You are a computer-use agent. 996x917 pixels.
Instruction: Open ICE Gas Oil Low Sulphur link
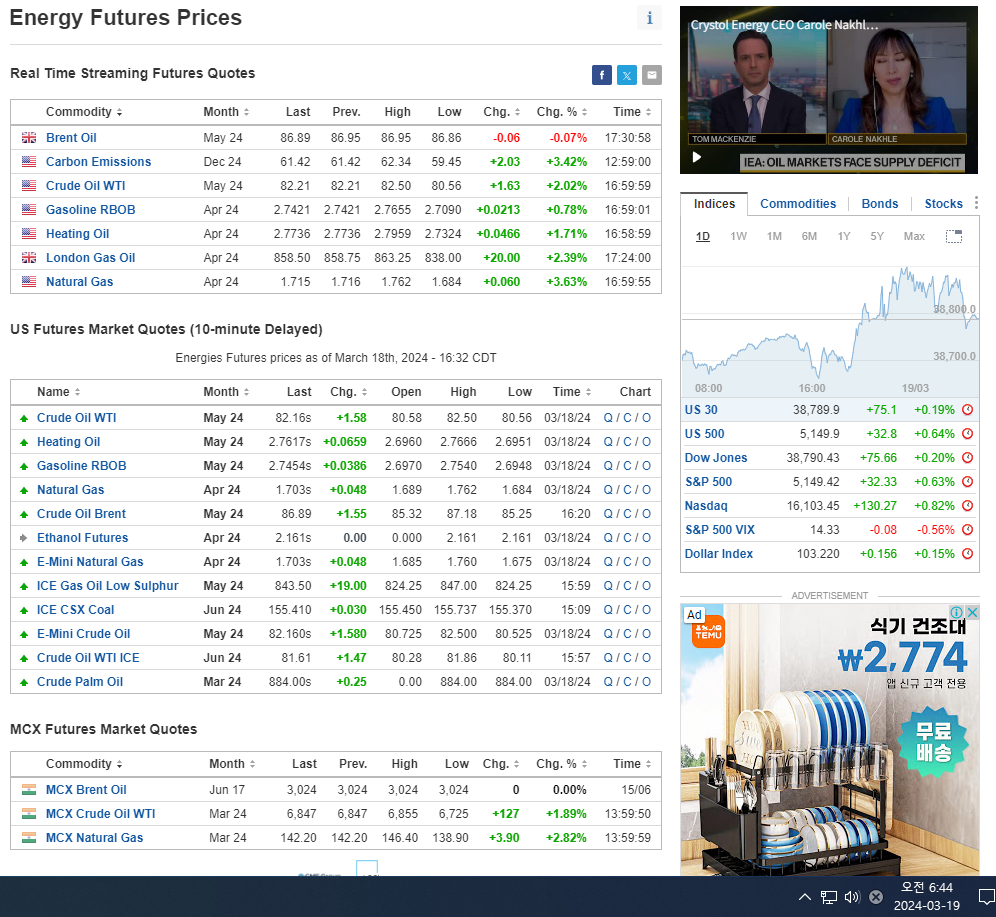pyautogui.click(x=107, y=586)
